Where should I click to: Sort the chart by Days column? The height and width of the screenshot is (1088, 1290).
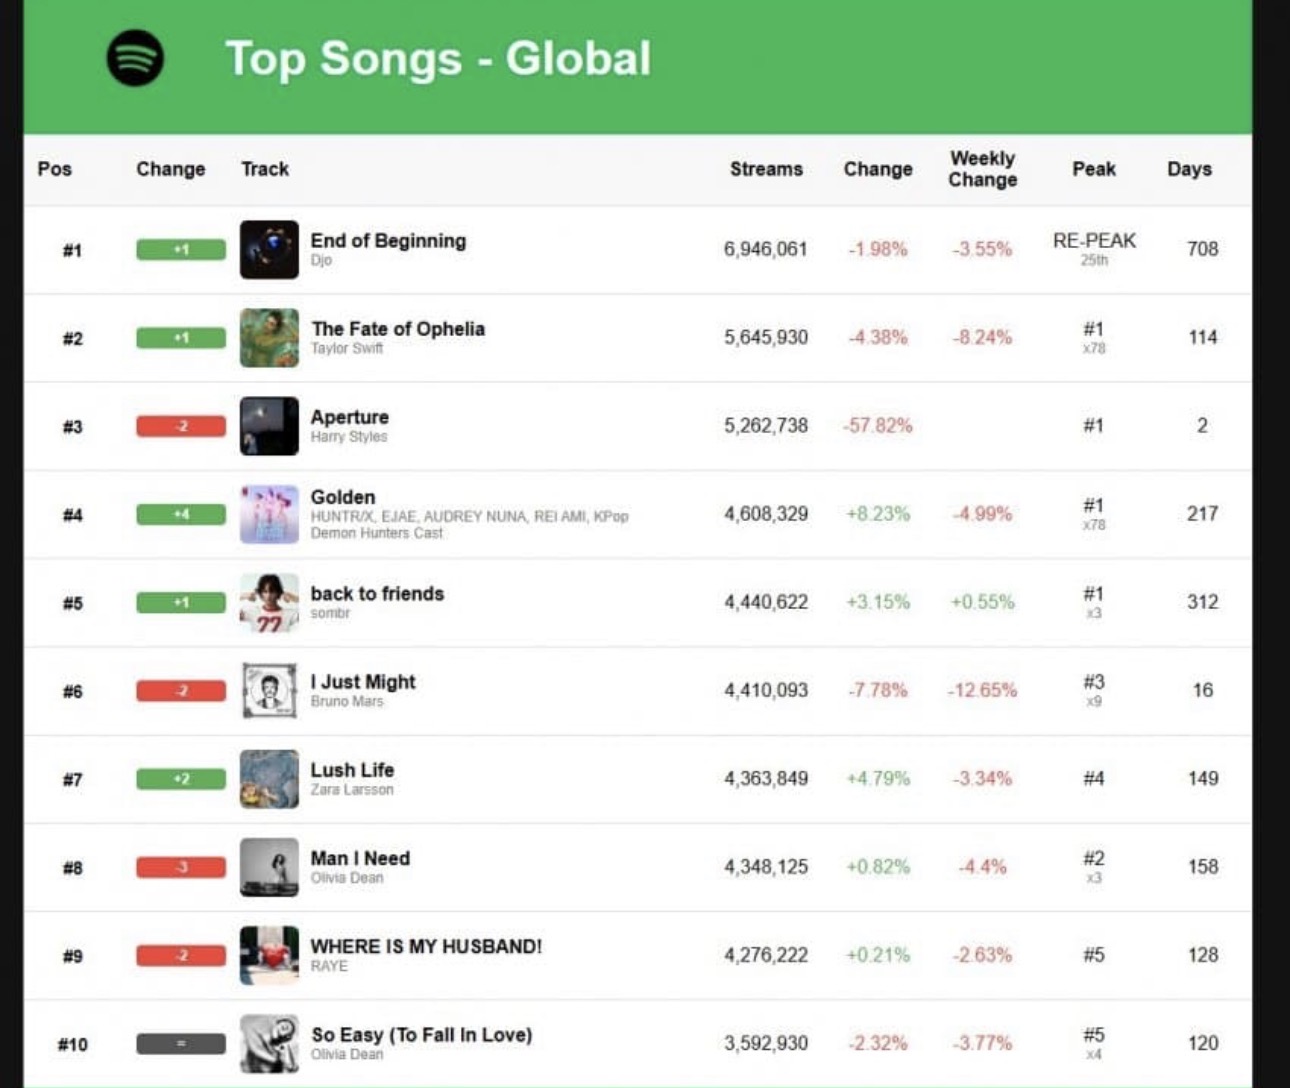(x=1189, y=169)
